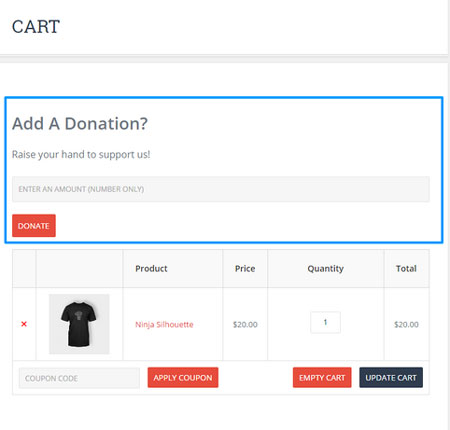Open the Ninja Silhouette product link
The height and width of the screenshot is (430, 450).
[x=164, y=324]
